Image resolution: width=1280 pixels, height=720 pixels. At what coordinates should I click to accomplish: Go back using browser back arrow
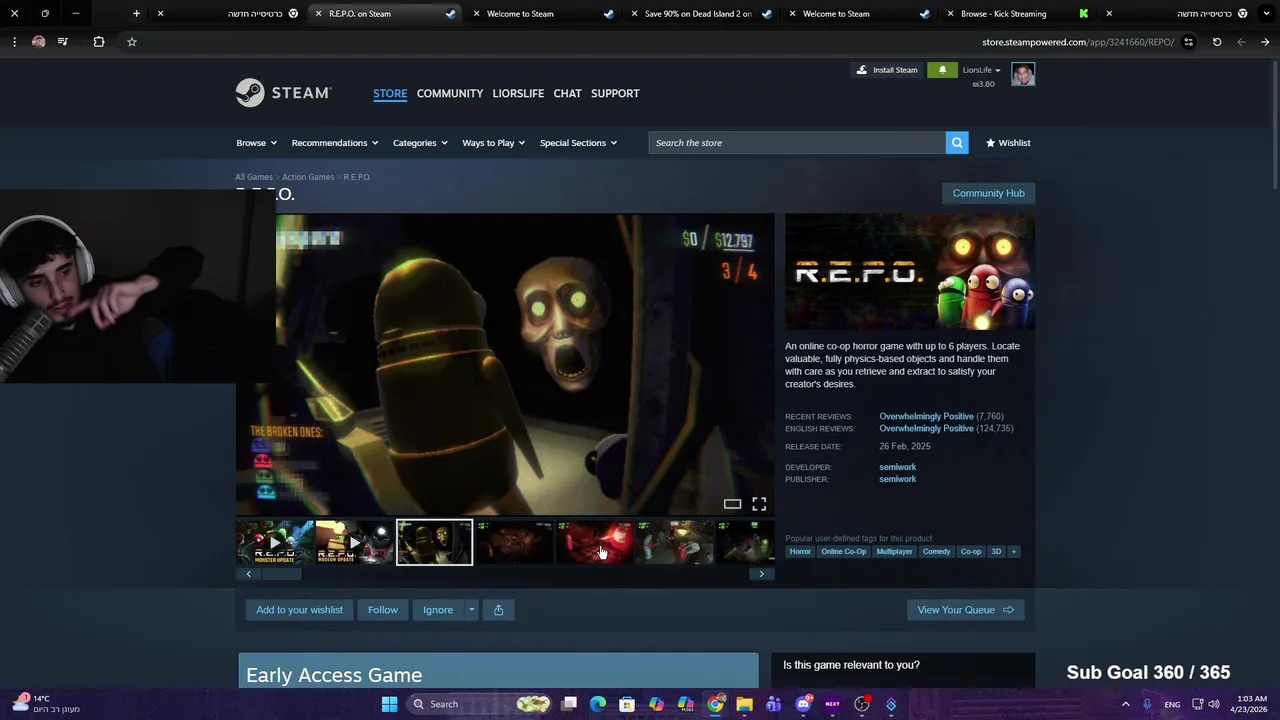[x=1265, y=42]
